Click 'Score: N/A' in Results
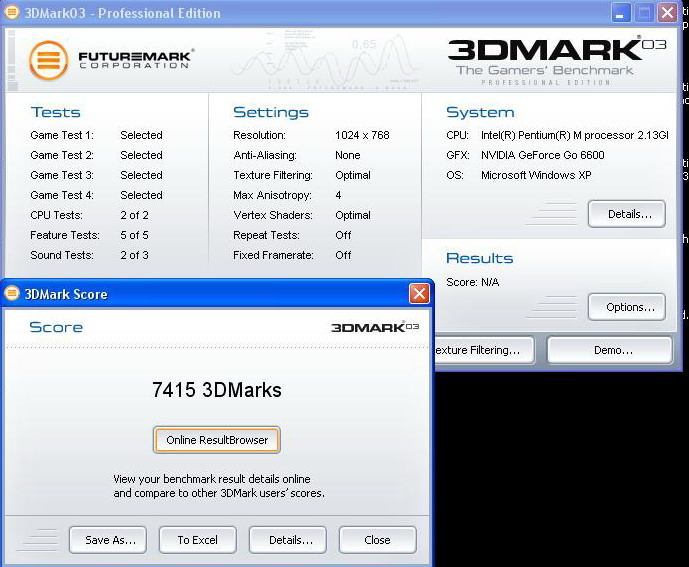Image resolution: width=689 pixels, height=567 pixels. [x=472, y=282]
